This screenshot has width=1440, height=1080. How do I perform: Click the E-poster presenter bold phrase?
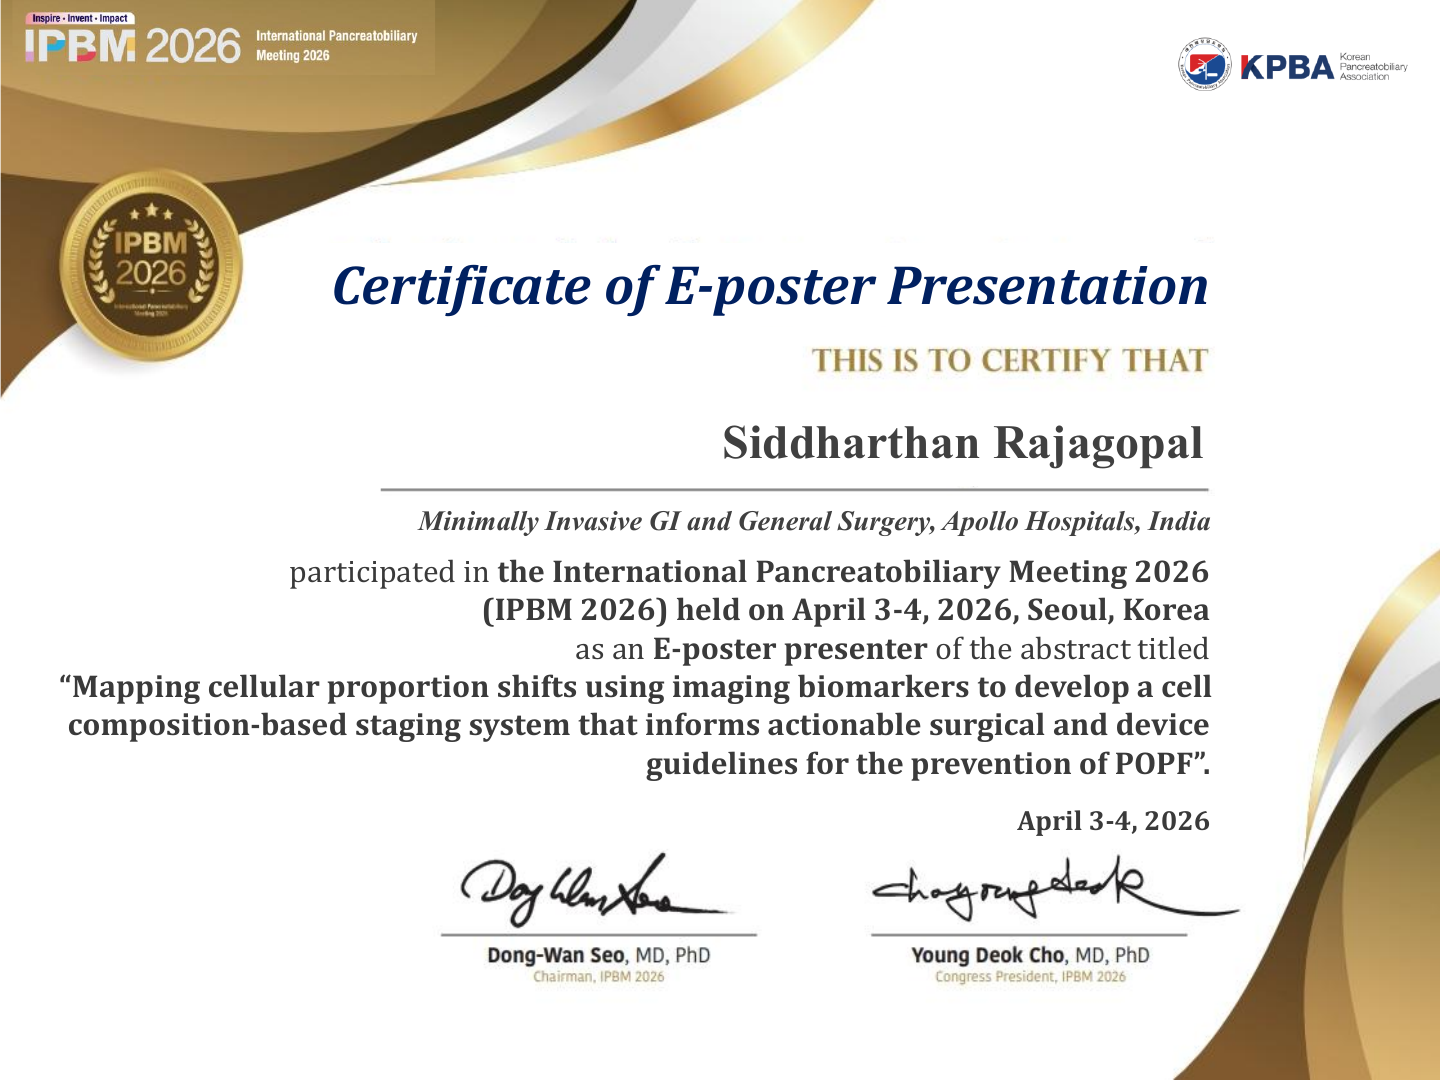click(790, 649)
